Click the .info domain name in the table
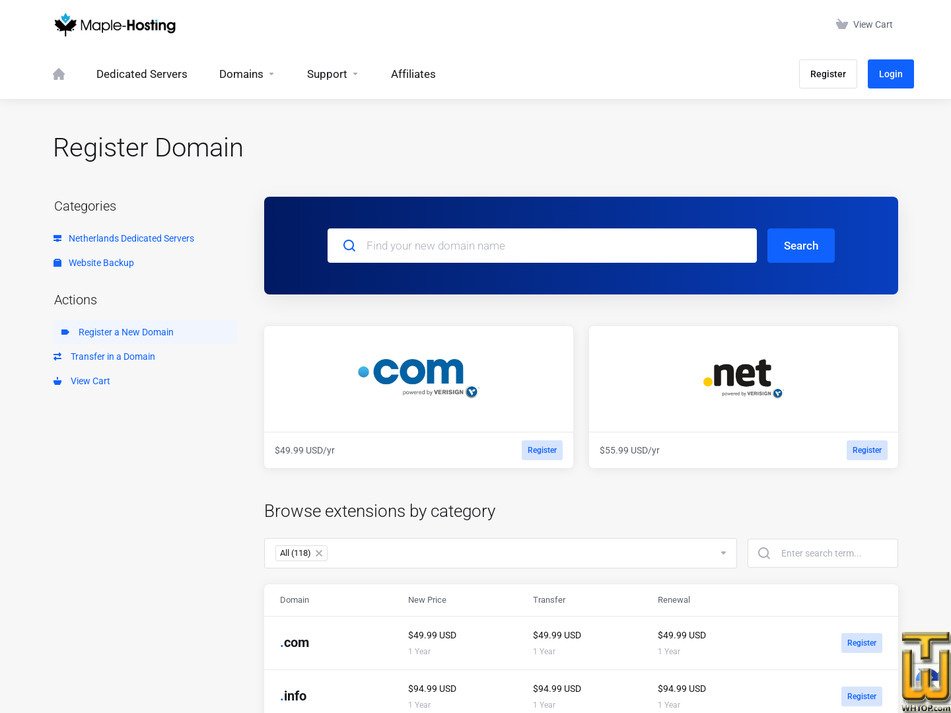This screenshot has width=951, height=713. coord(293,696)
